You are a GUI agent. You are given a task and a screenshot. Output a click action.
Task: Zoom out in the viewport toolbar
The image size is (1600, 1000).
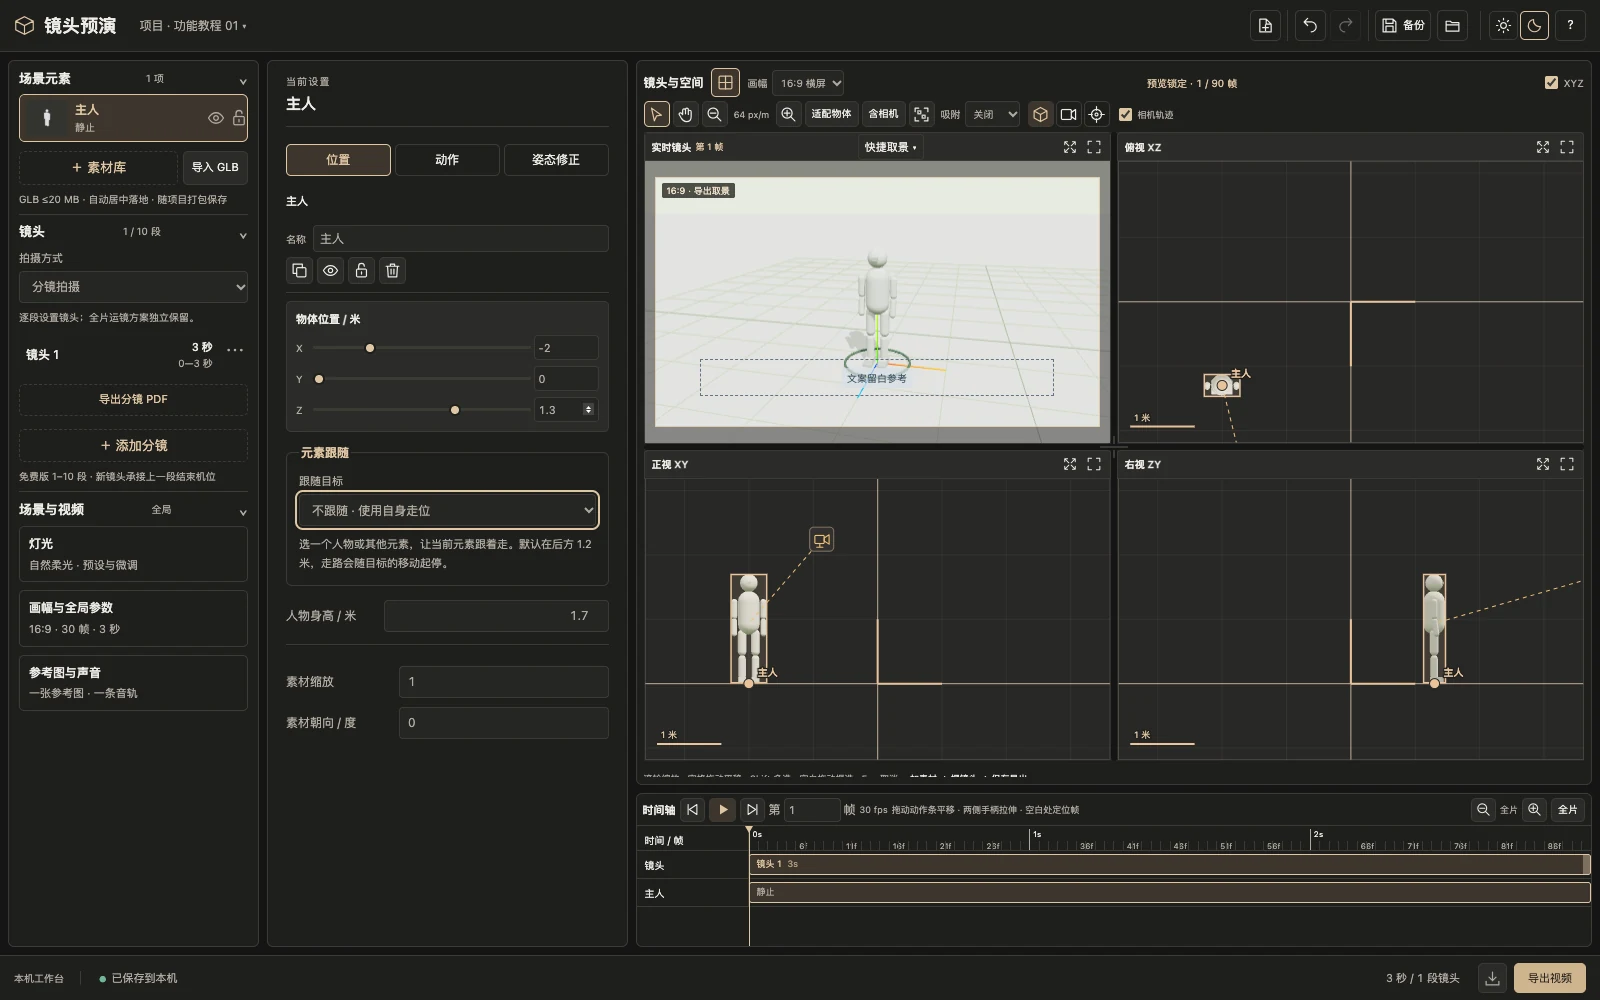coord(714,114)
